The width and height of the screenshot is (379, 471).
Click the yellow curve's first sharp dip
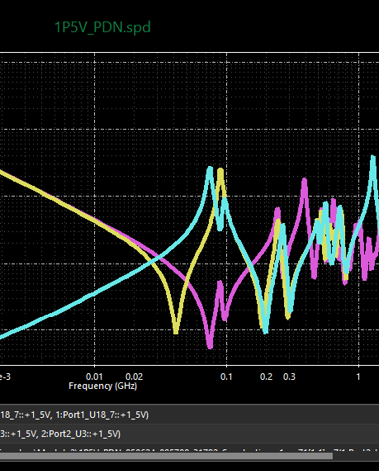[176, 331]
